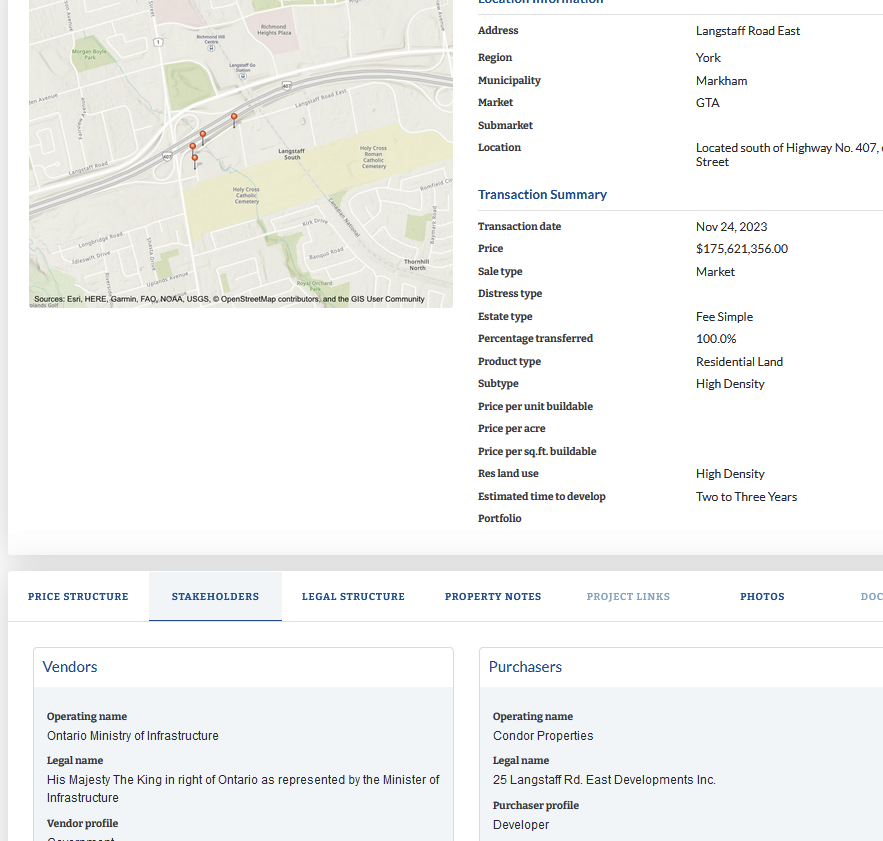Go to the Project Links tab

coord(628,597)
